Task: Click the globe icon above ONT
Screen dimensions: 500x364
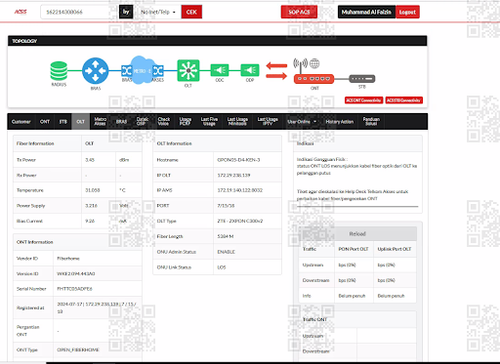Action: [315, 63]
